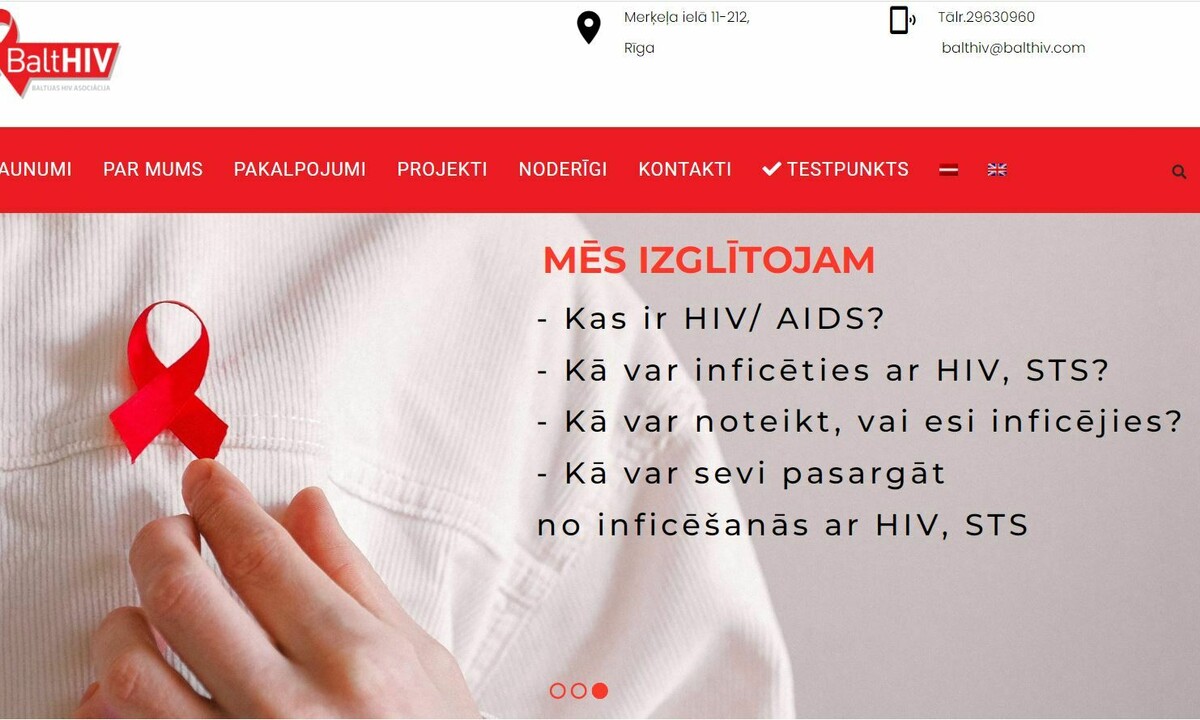Open the PAKALPOJUMI menu
Screen dimensions: 1200x720
point(300,170)
